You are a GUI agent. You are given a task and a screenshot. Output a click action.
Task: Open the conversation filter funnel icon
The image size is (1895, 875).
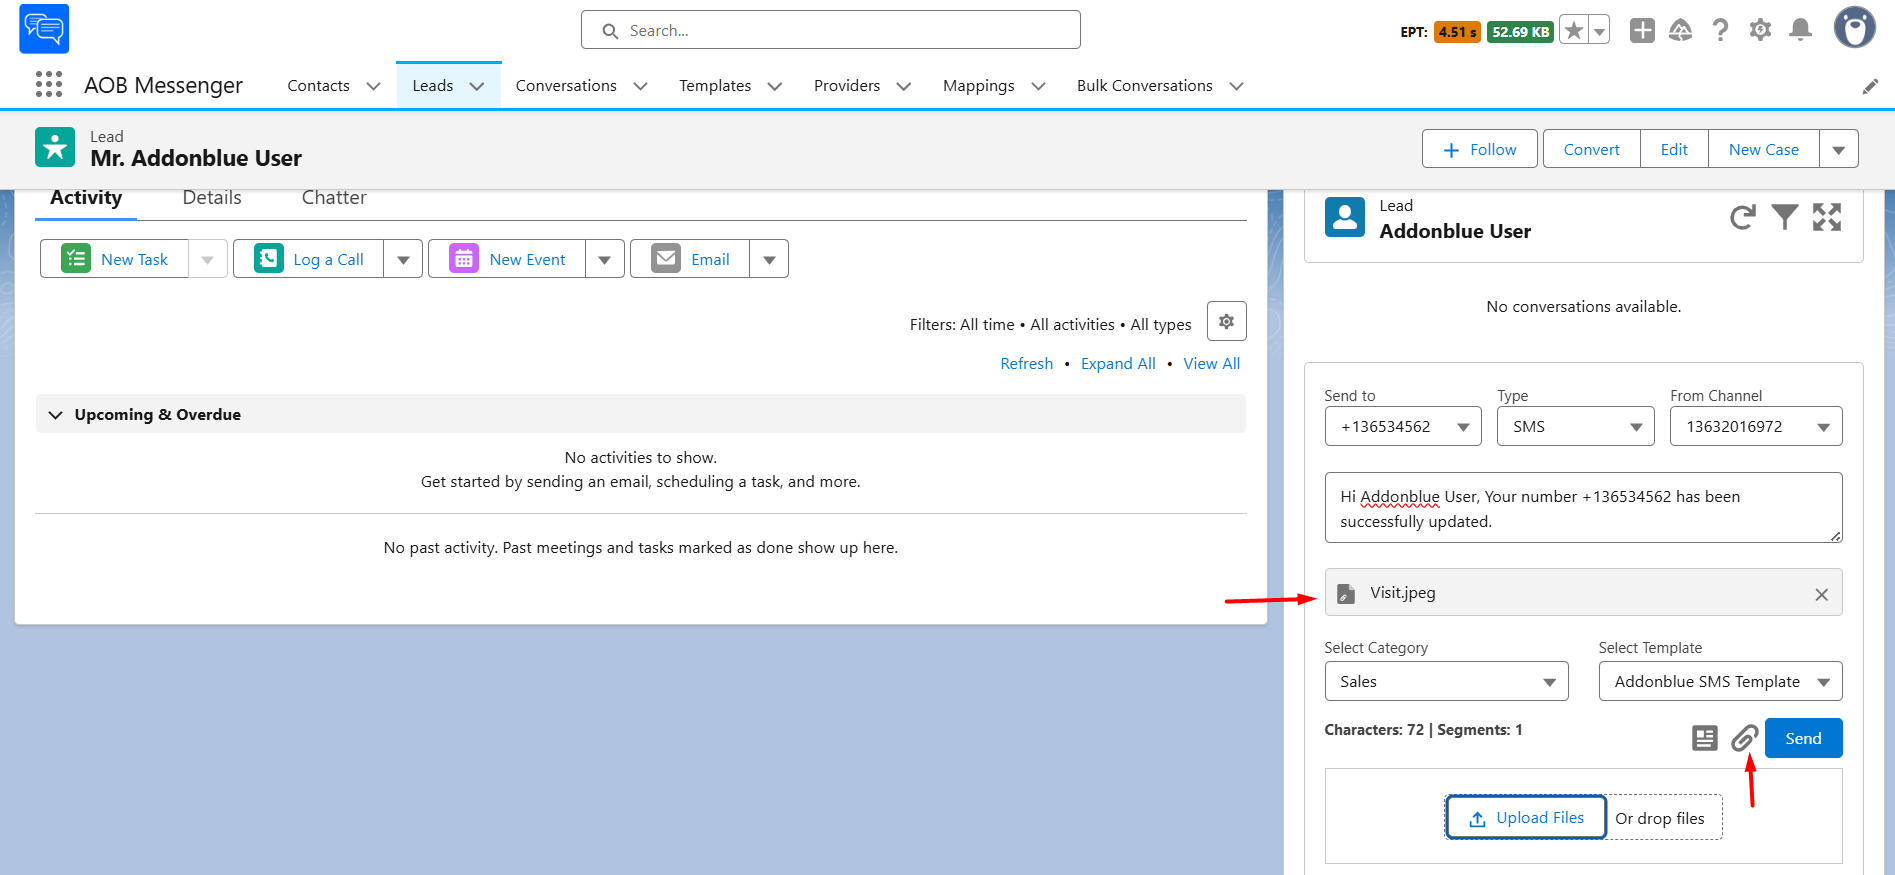coord(1785,217)
